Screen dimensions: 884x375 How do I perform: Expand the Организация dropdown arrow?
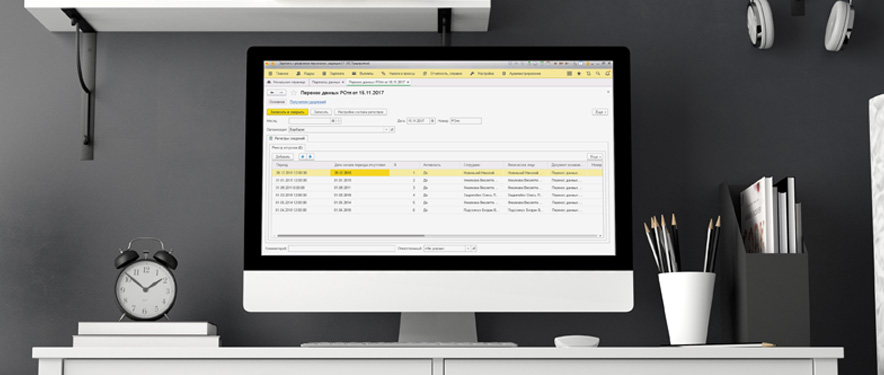click(x=386, y=130)
